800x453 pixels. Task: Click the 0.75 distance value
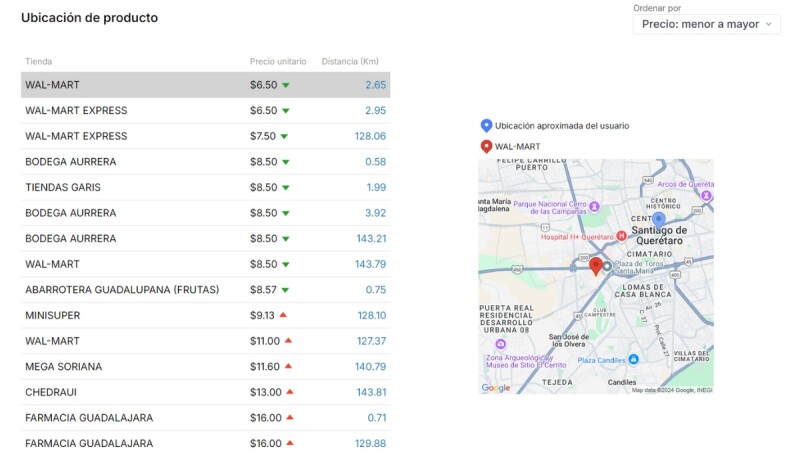[x=376, y=290]
